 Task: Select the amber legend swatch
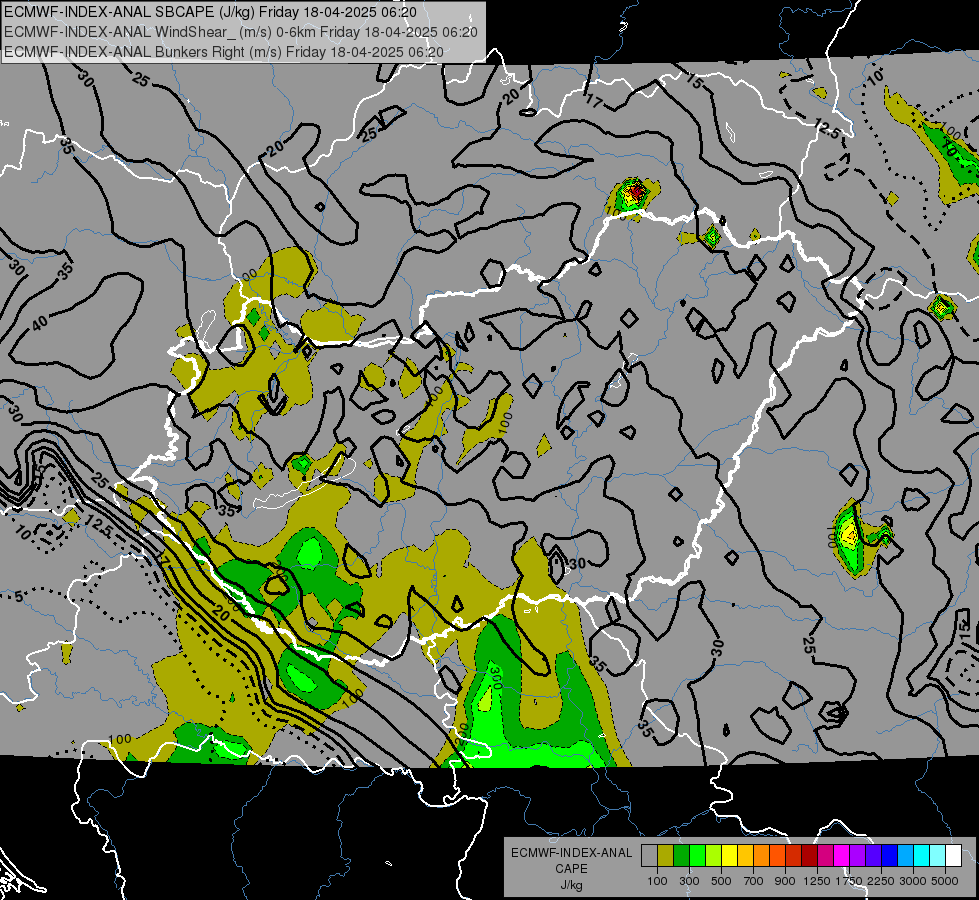[x=745, y=856]
